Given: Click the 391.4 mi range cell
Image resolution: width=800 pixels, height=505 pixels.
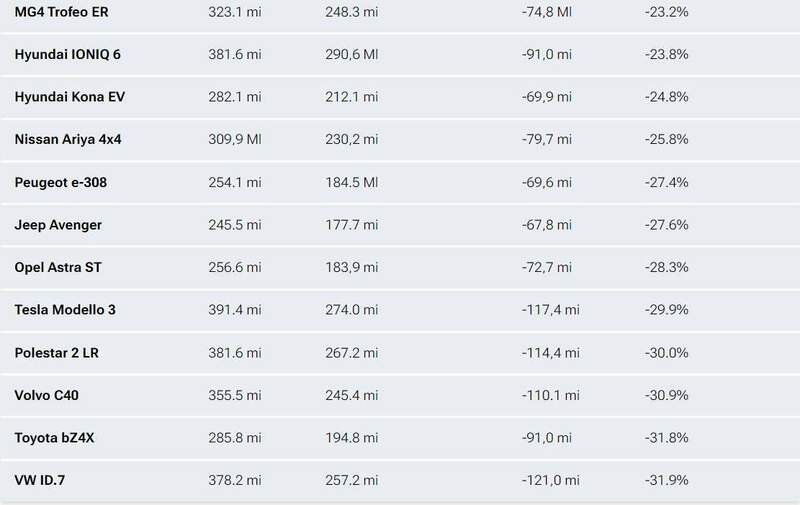Looking at the screenshot, I should point(233,310).
